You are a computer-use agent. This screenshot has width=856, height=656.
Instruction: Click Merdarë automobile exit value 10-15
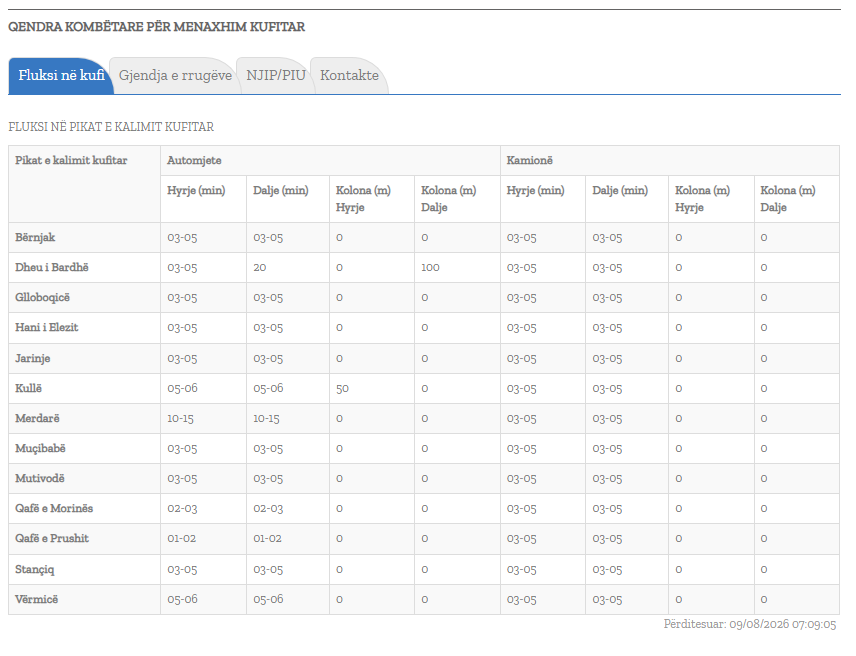tap(266, 419)
